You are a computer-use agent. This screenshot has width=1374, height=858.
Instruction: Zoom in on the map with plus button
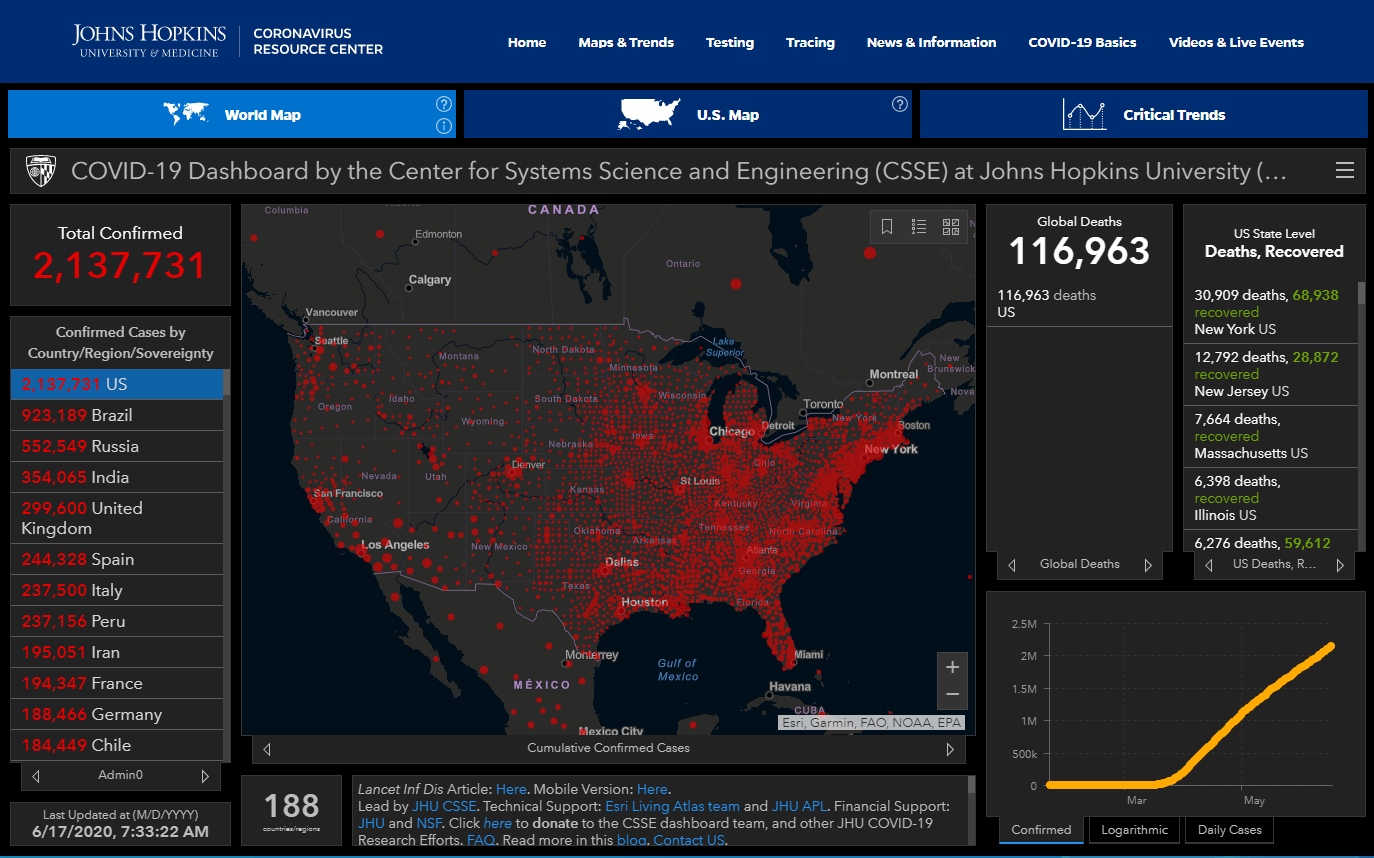coord(952,667)
